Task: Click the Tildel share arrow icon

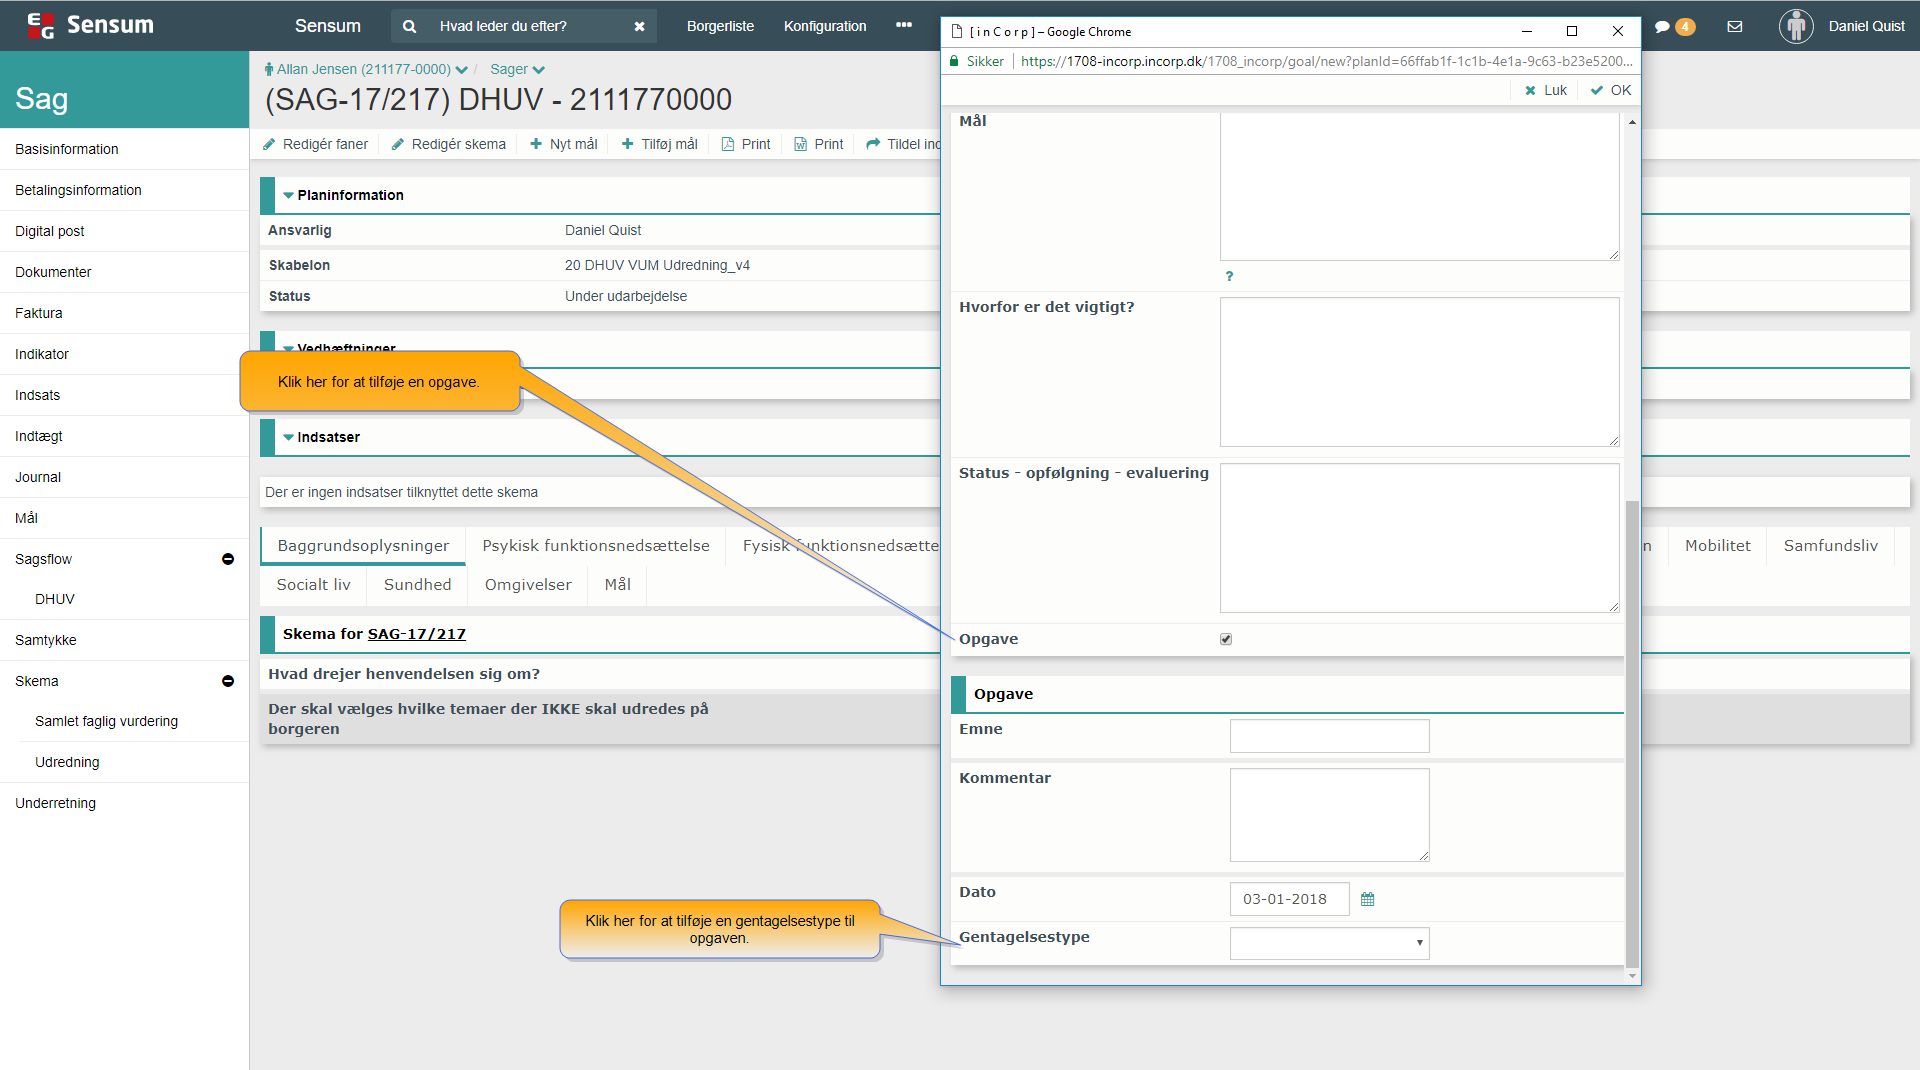Action: pos(873,144)
